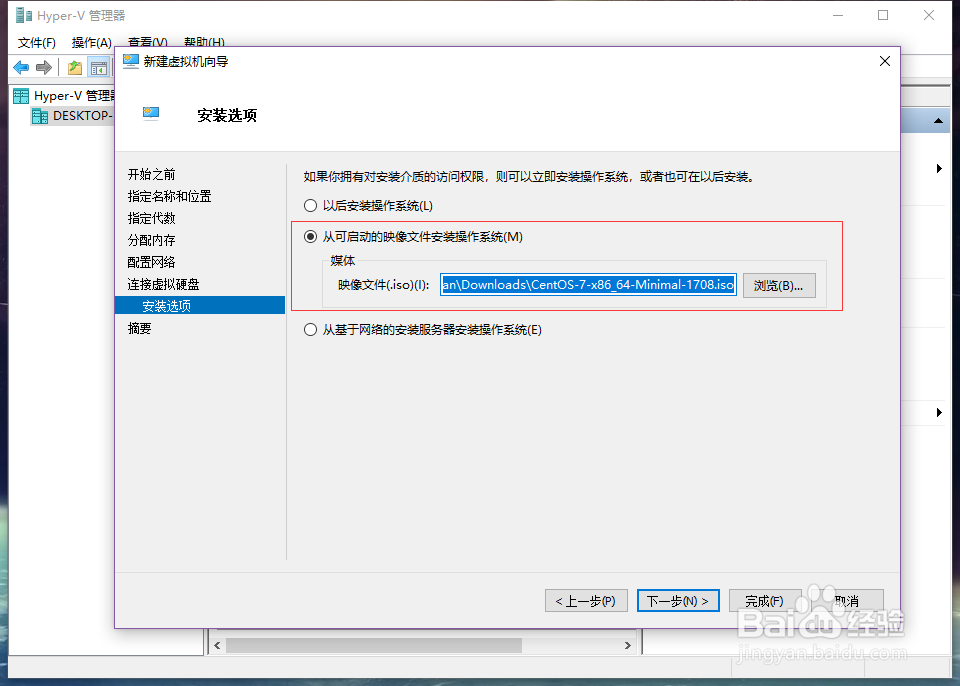The width and height of the screenshot is (960, 686).
Task: Select the Hyper-V 管理器 root icon
Action: click(20, 95)
